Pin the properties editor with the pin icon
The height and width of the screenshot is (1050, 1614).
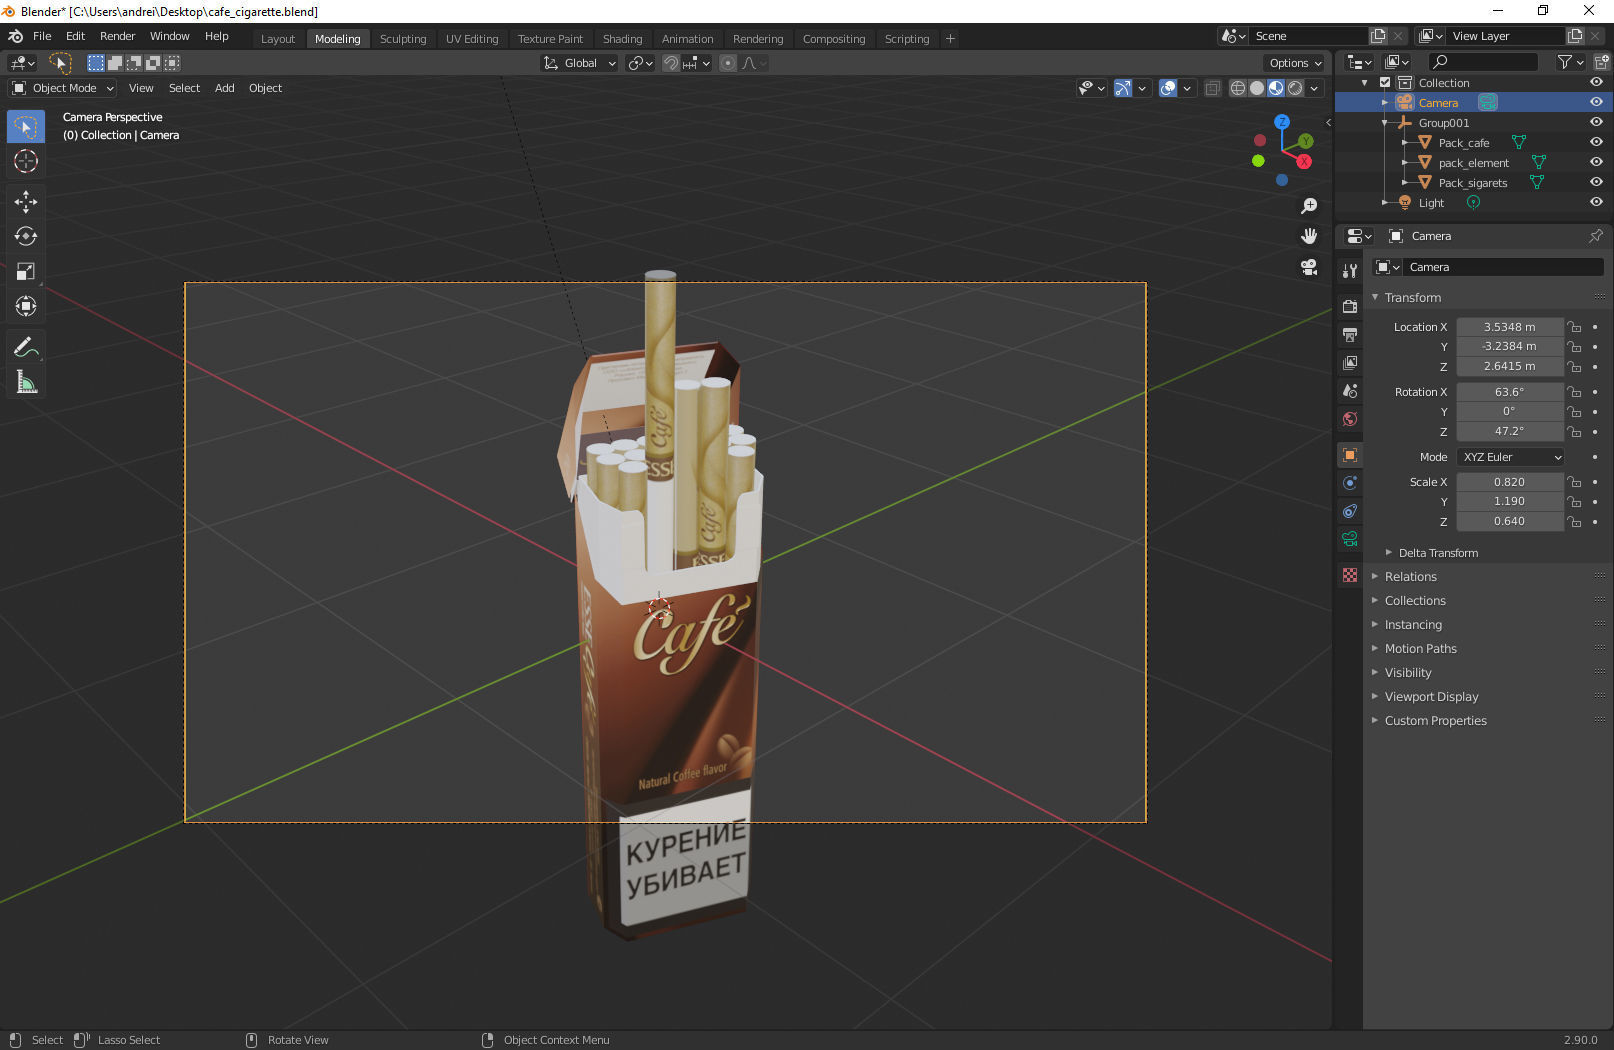point(1595,236)
